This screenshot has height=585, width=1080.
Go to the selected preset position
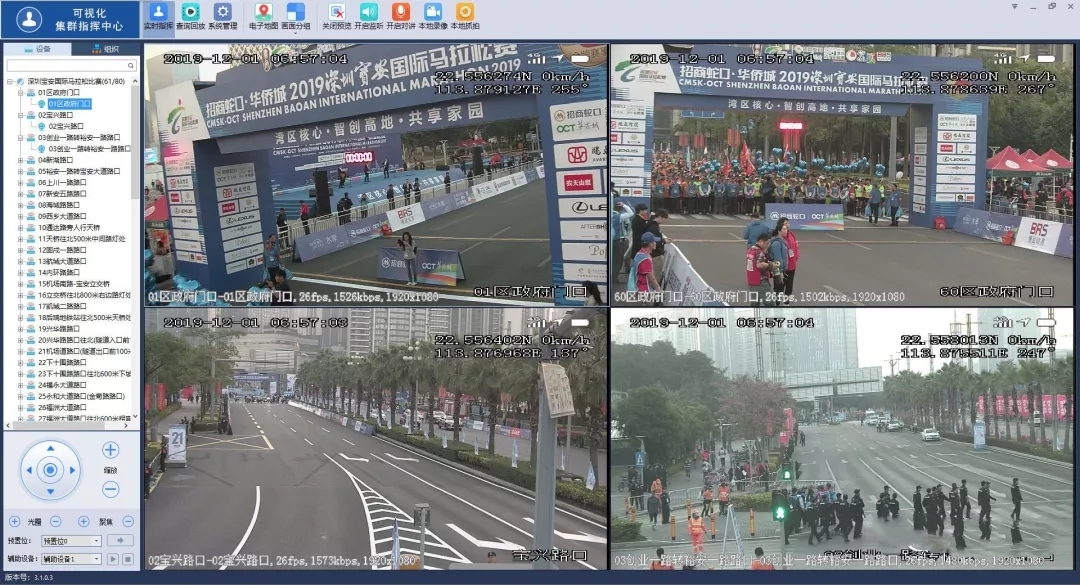(x=121, y=541)
